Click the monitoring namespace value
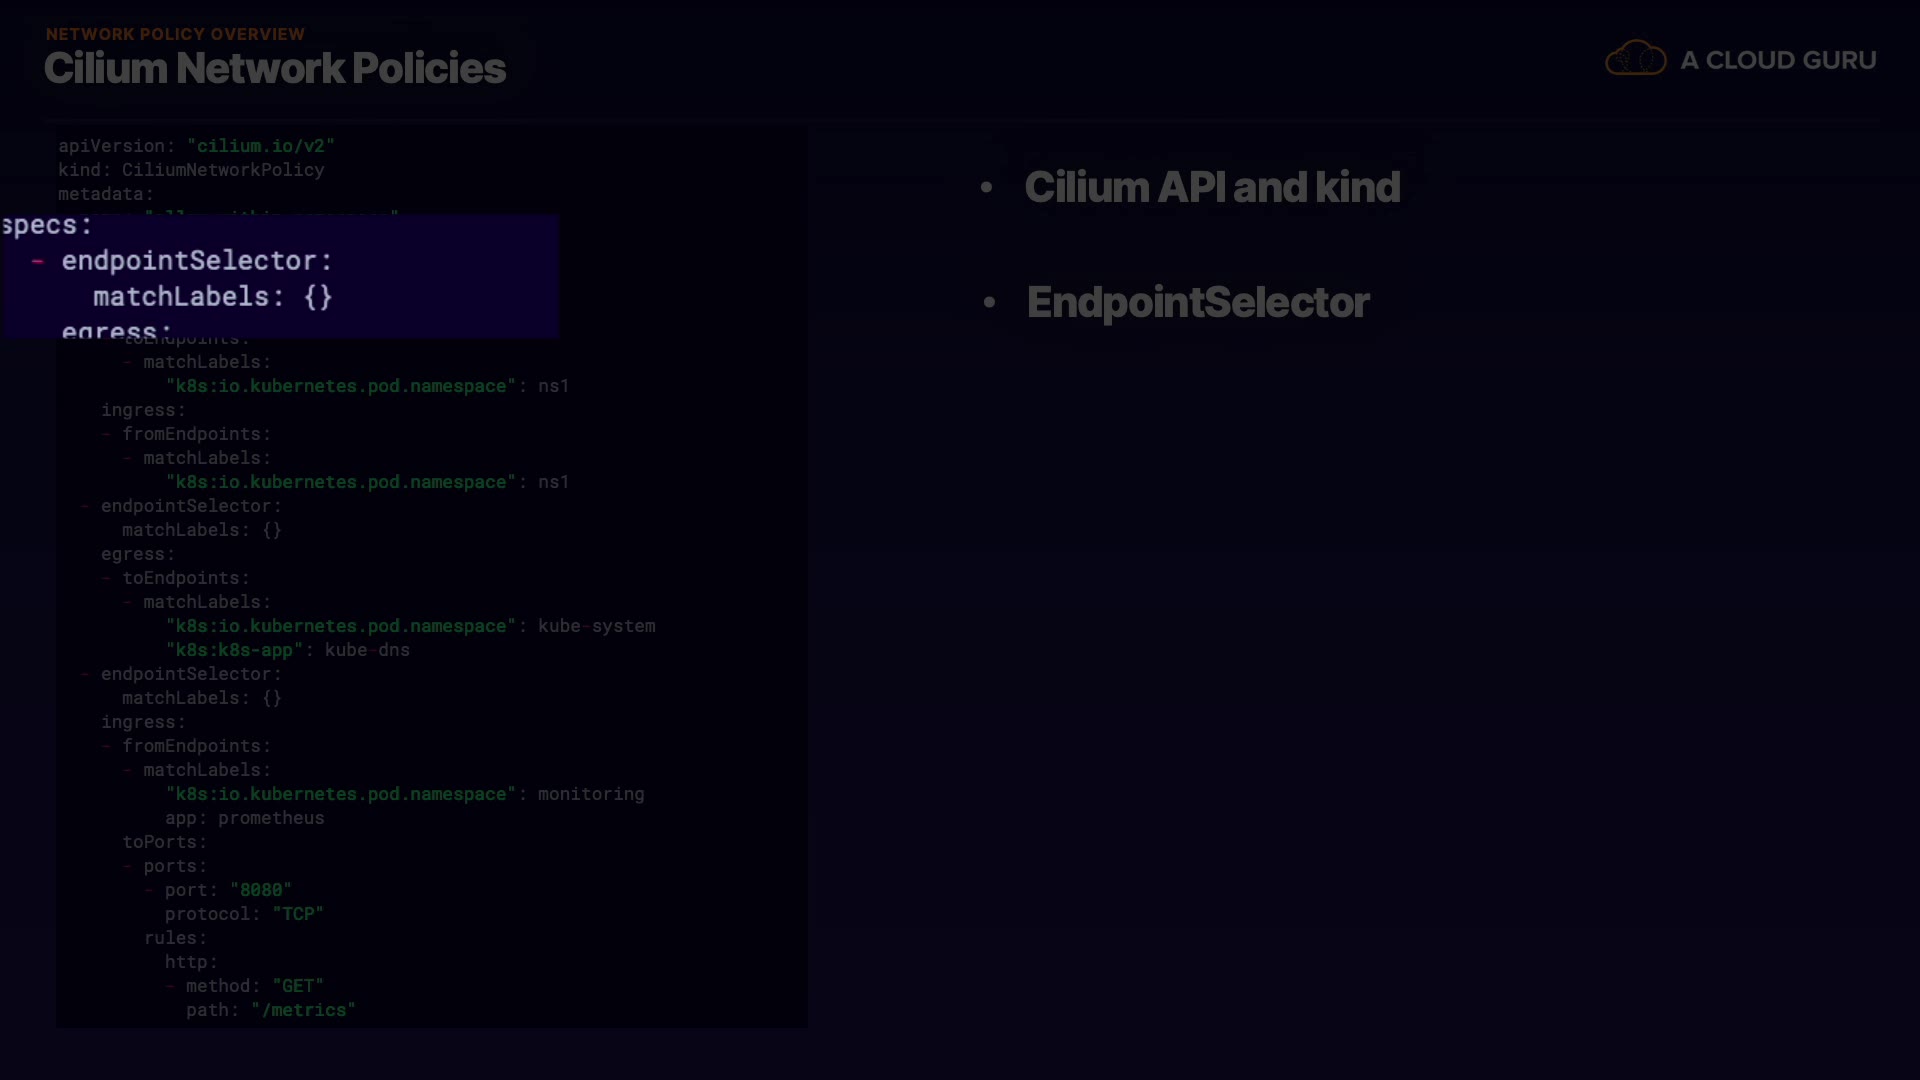The image size is (1920, 1080). [x=591, y=794]
